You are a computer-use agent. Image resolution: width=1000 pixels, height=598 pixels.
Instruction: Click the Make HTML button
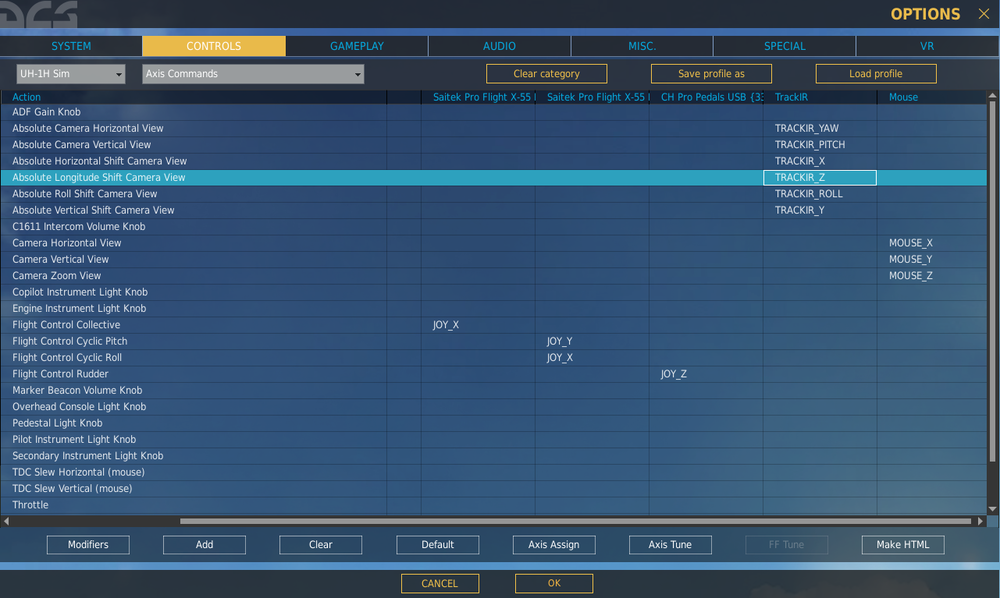[902, 544]
